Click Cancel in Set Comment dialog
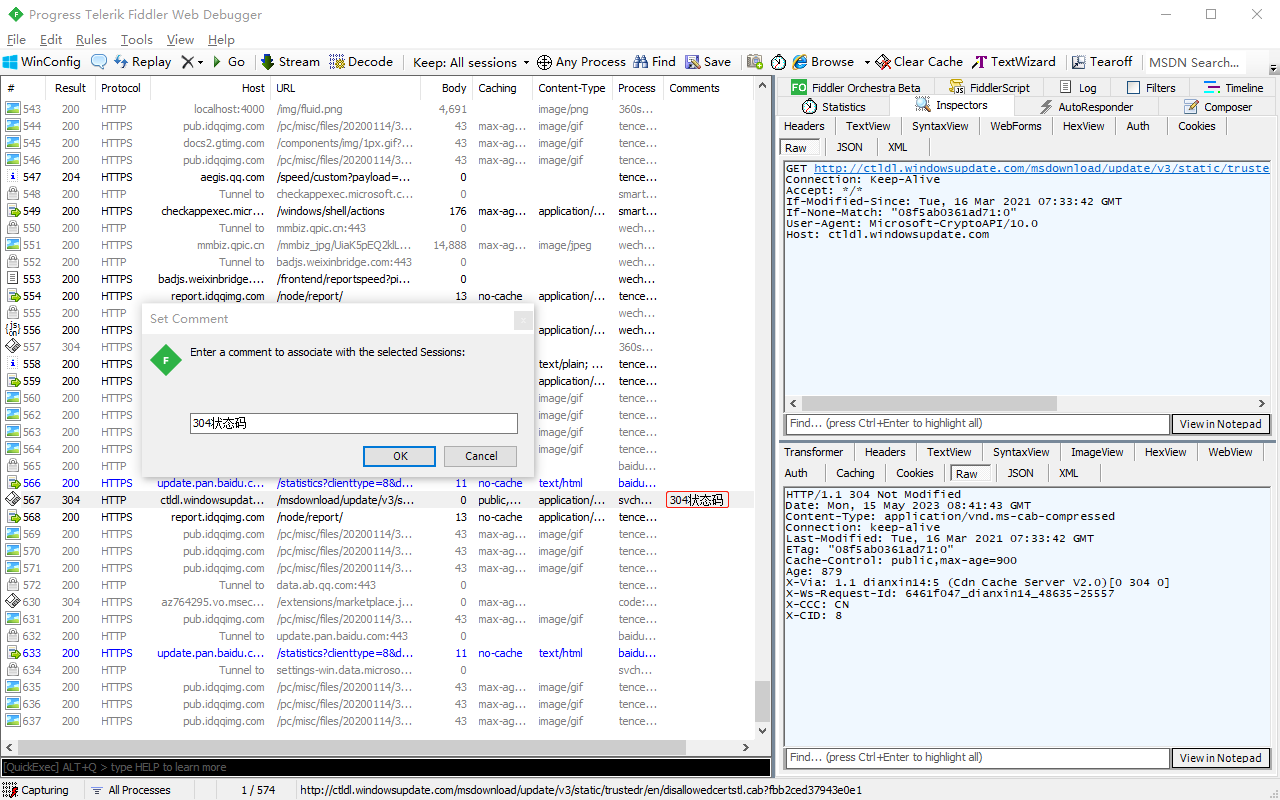 point(481,456)
